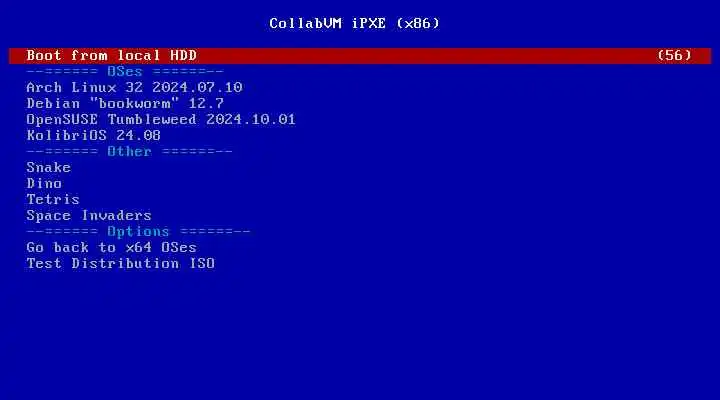Launch the Dino game entry

click(44, 183)
